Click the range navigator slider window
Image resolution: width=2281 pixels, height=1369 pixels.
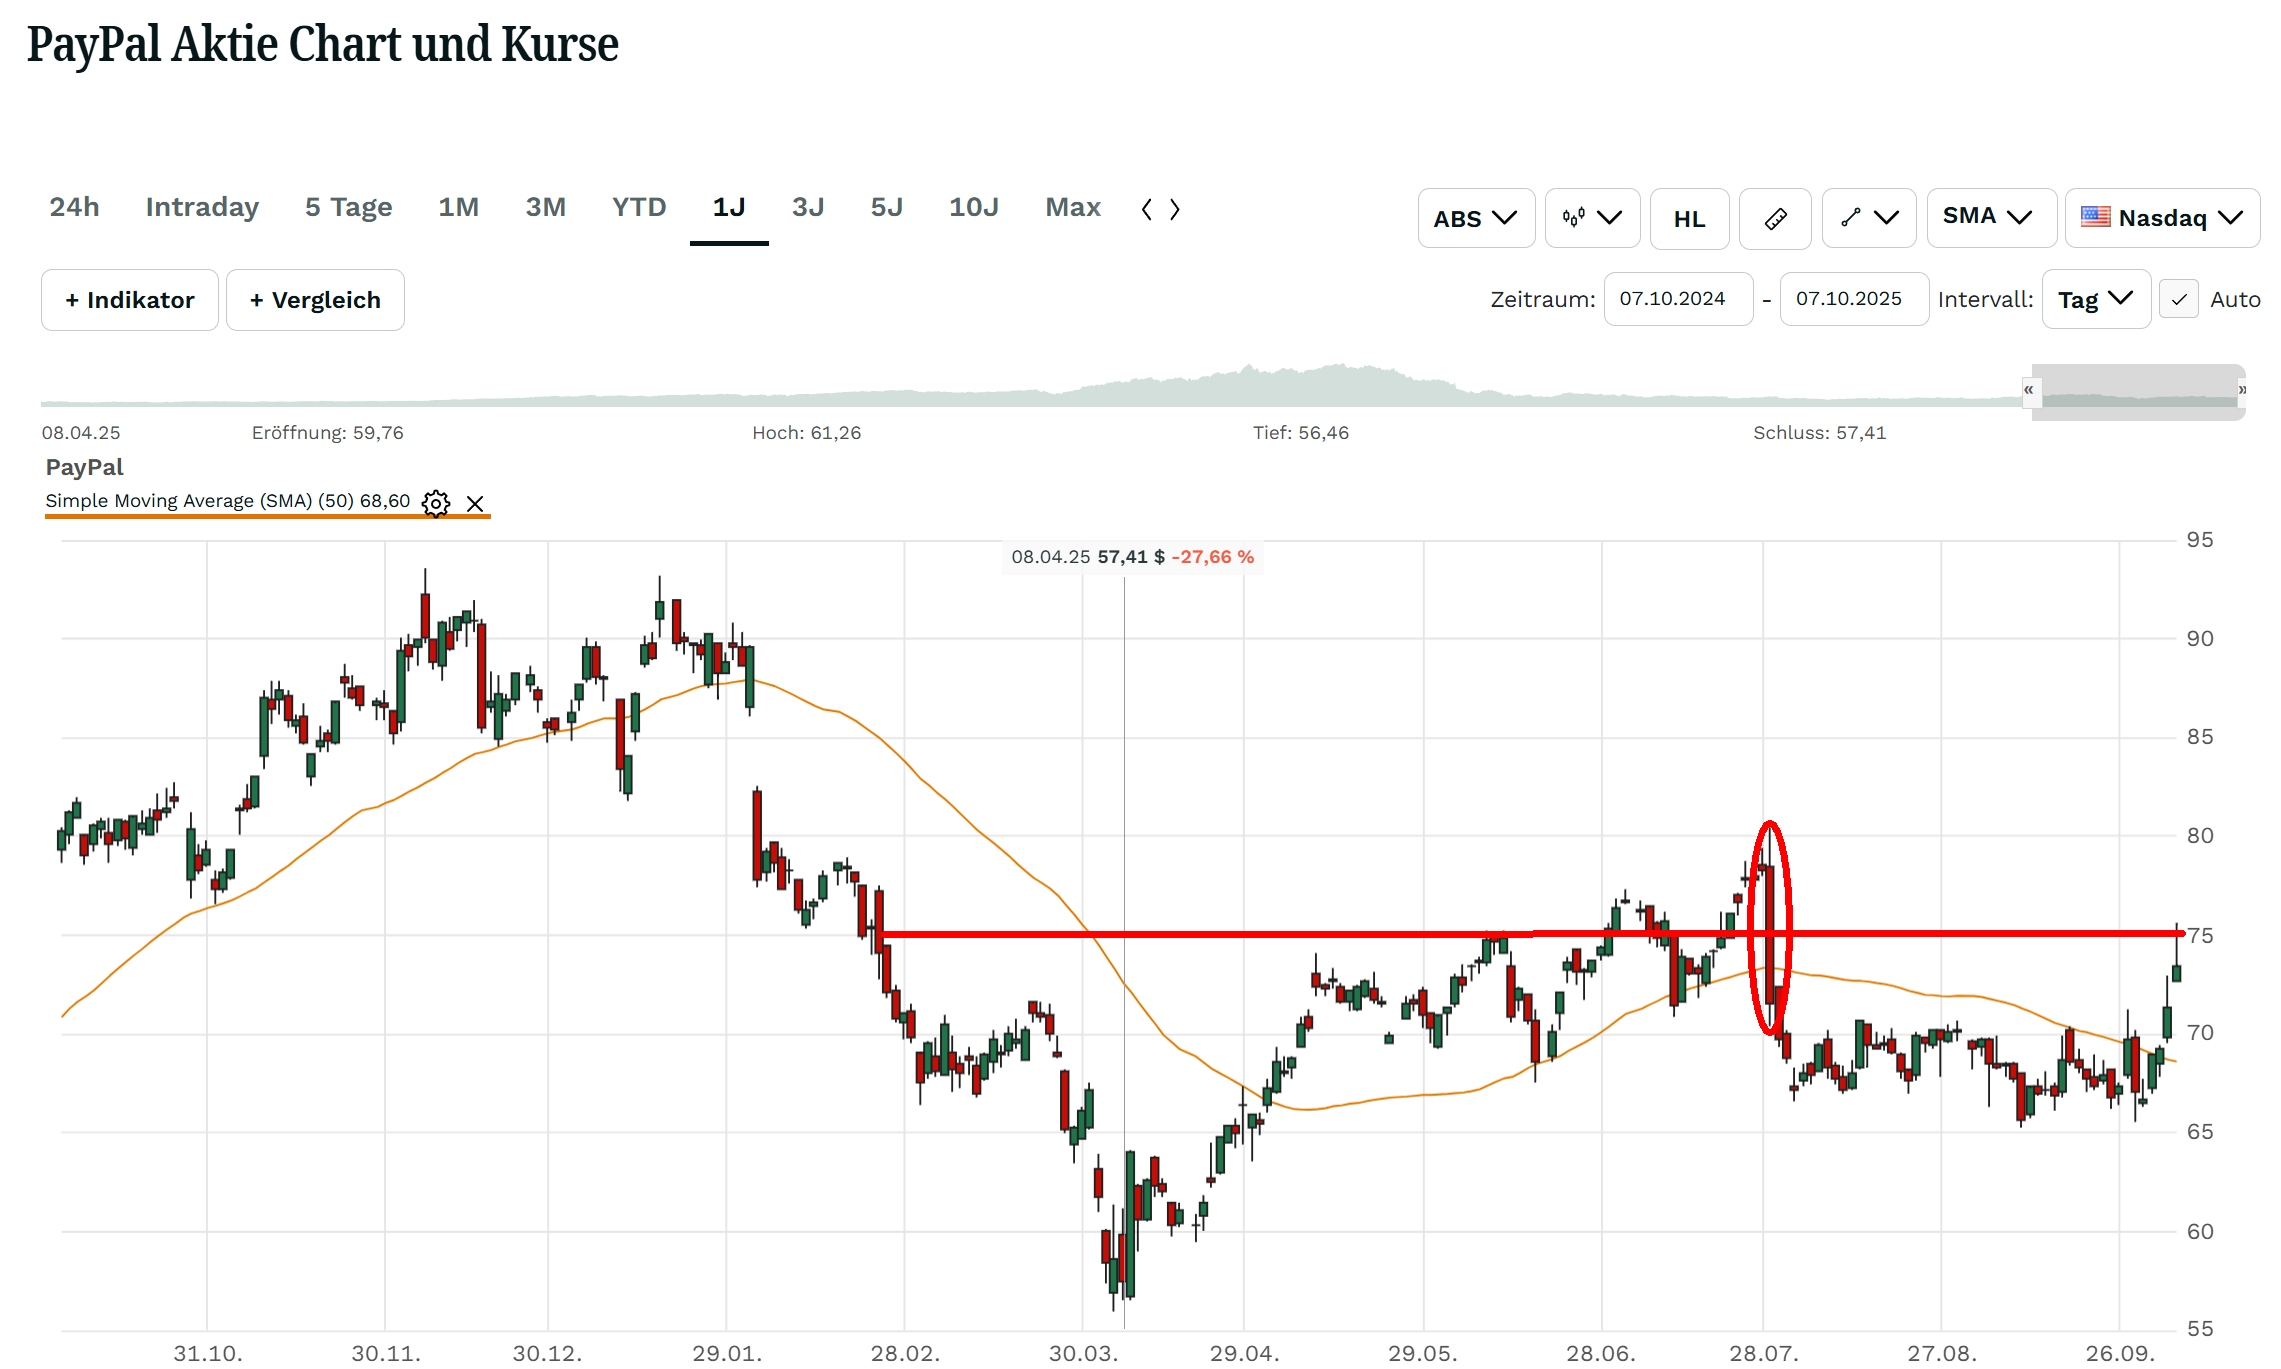[x=2138, y=390]
